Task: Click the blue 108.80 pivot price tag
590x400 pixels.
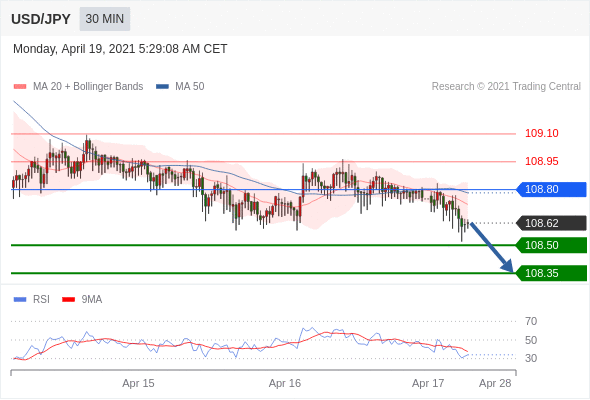Action: 551,189
